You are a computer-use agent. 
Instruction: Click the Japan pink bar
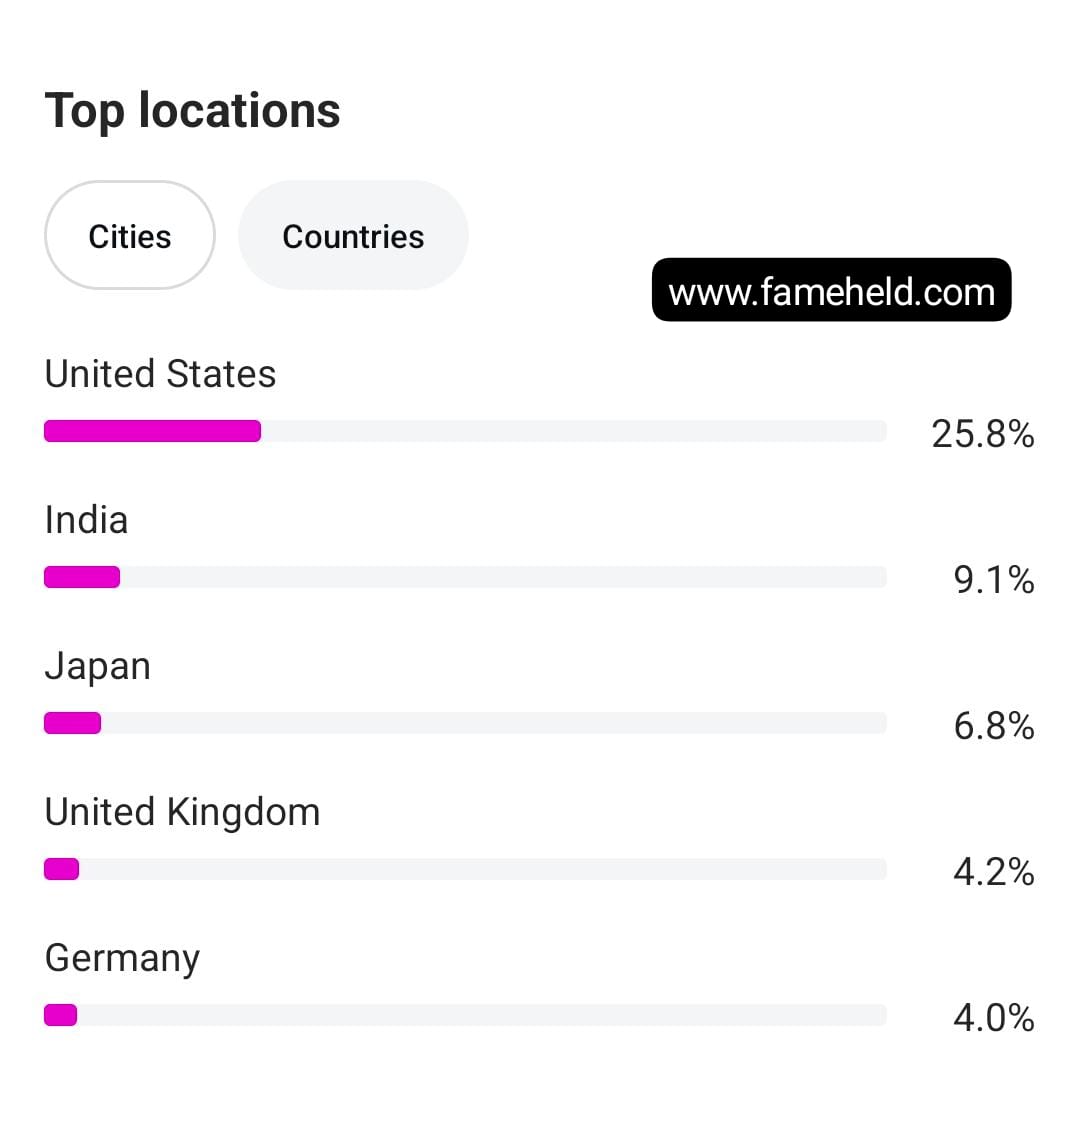coord(72,723)
